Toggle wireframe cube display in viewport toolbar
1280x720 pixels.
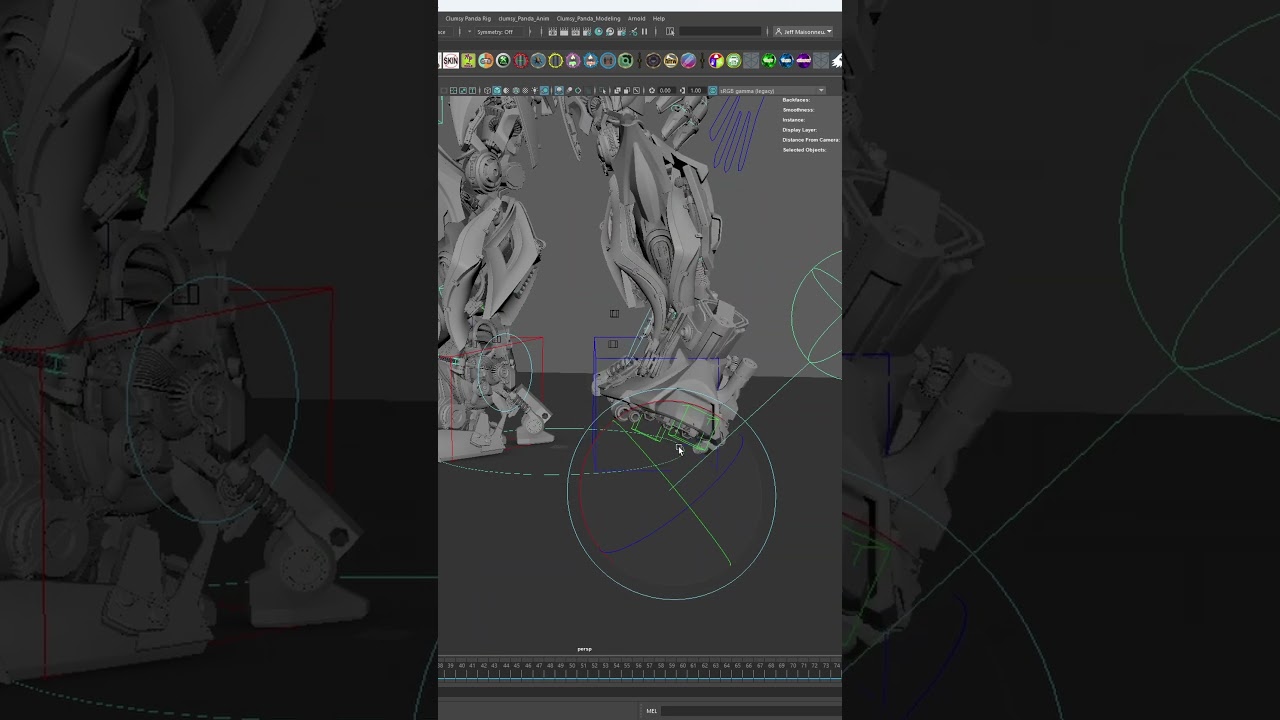tap(487, 91)
